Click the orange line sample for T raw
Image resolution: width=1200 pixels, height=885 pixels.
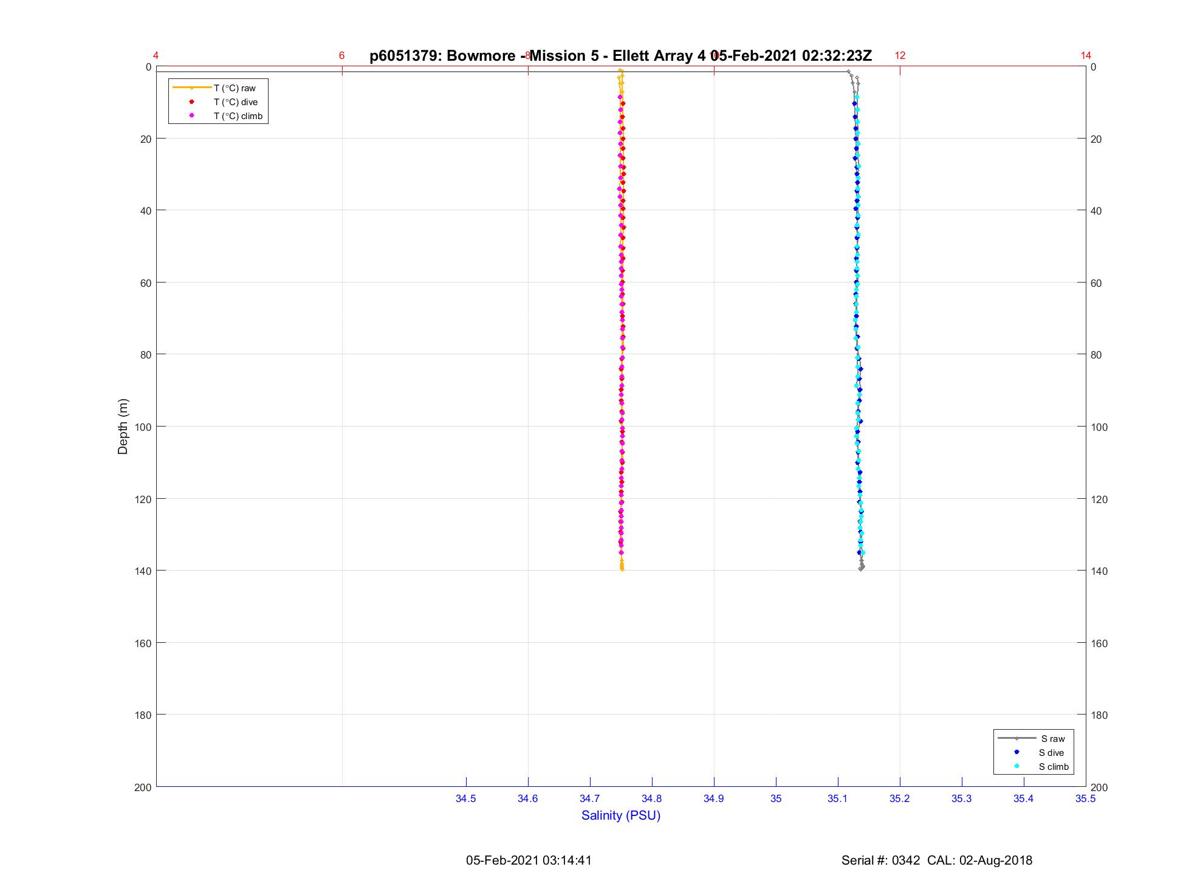[191, 88]
